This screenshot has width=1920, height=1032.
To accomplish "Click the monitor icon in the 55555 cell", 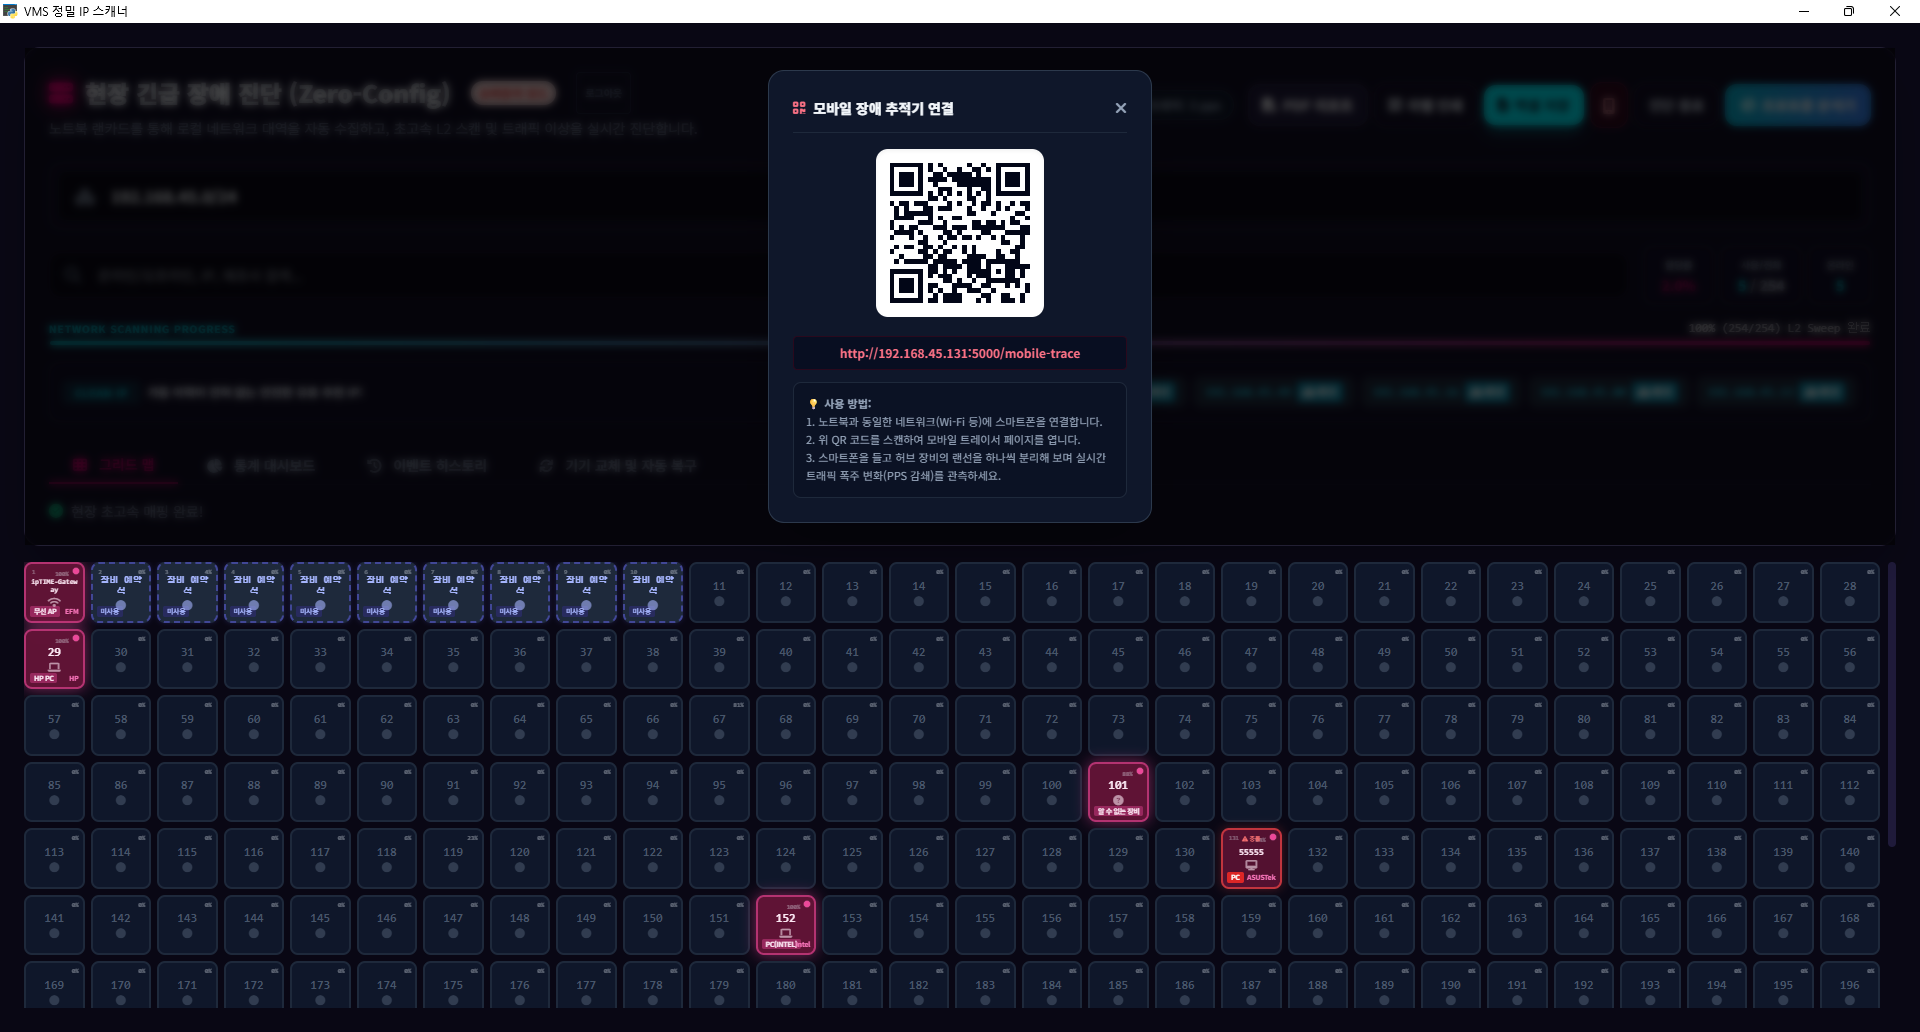I will 1251,865.
